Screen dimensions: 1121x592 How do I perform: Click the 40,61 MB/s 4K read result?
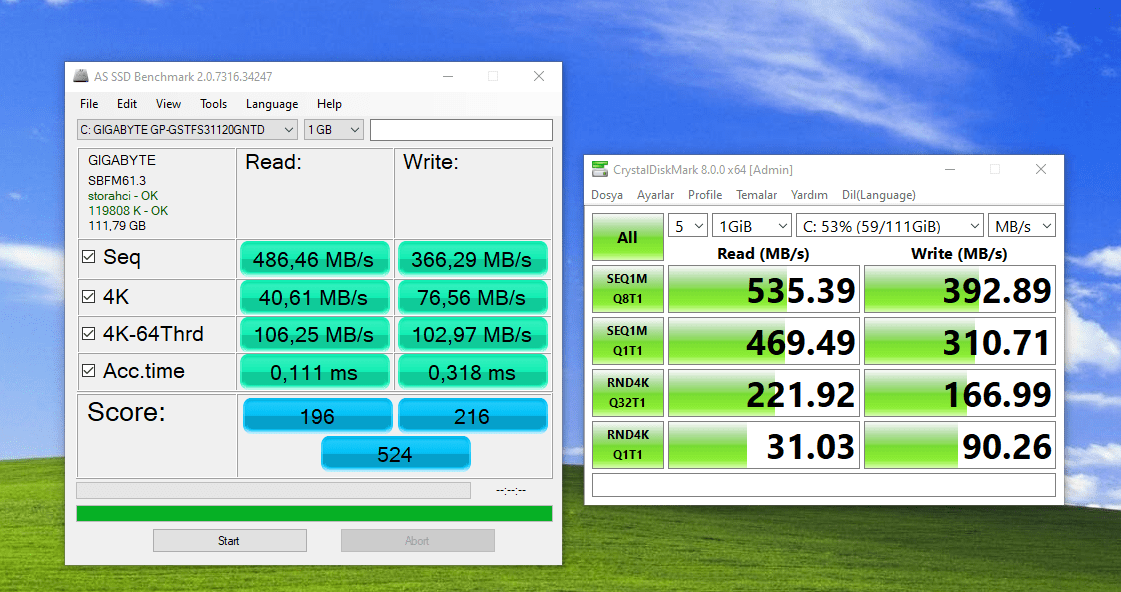315,297
